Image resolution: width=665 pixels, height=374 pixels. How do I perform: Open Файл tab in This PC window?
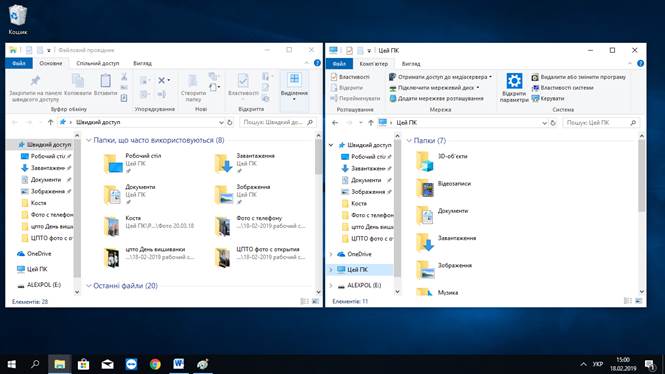click(339, 64)
